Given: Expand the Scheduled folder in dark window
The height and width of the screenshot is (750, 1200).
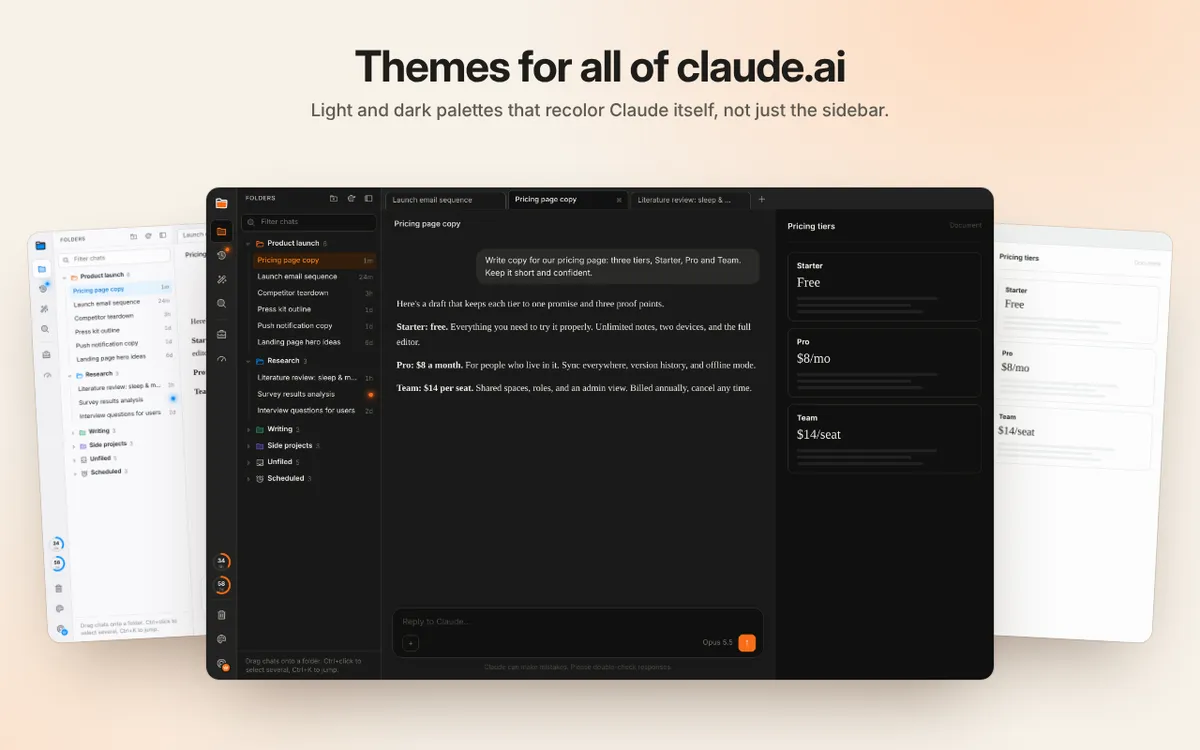Looking at the screenshot, I should [x=249, y=479].
